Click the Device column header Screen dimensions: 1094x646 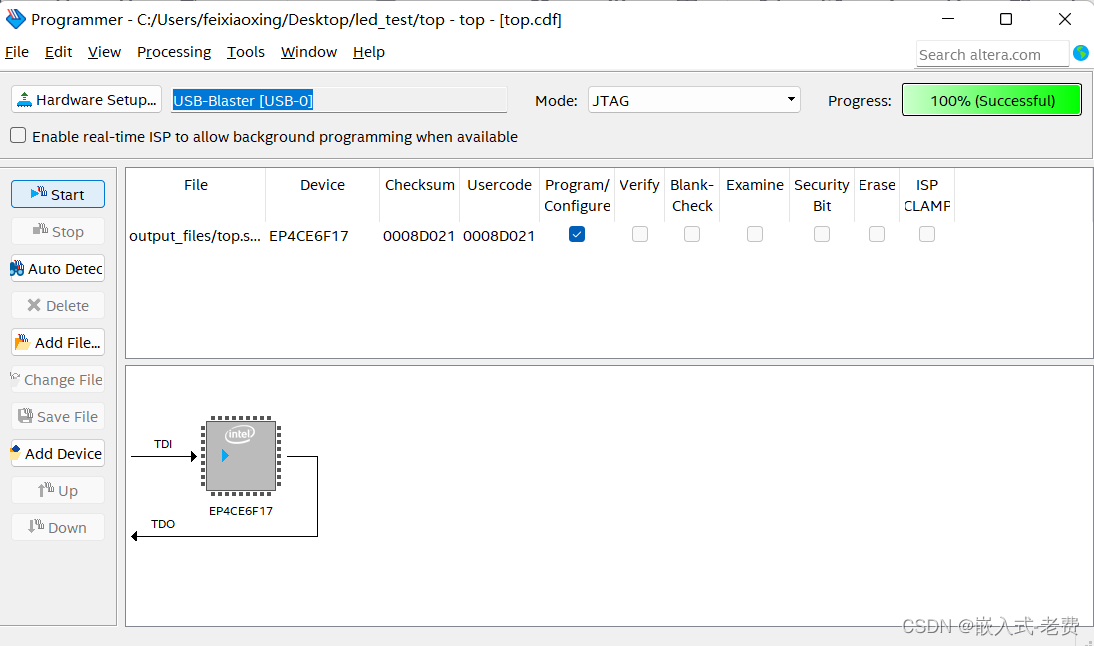(x=322, y=185)
